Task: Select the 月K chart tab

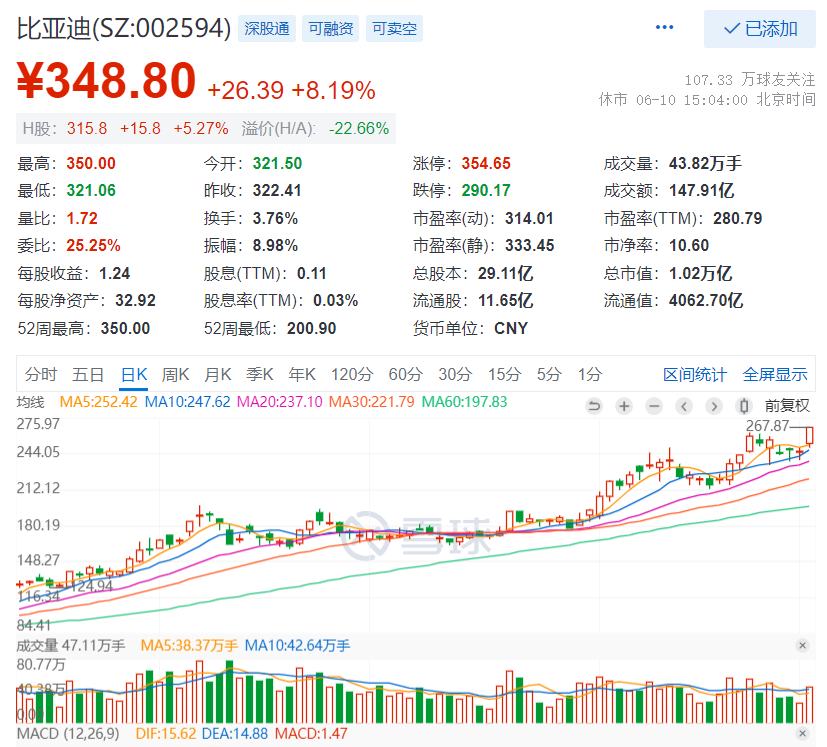Action: click(217, 375)
